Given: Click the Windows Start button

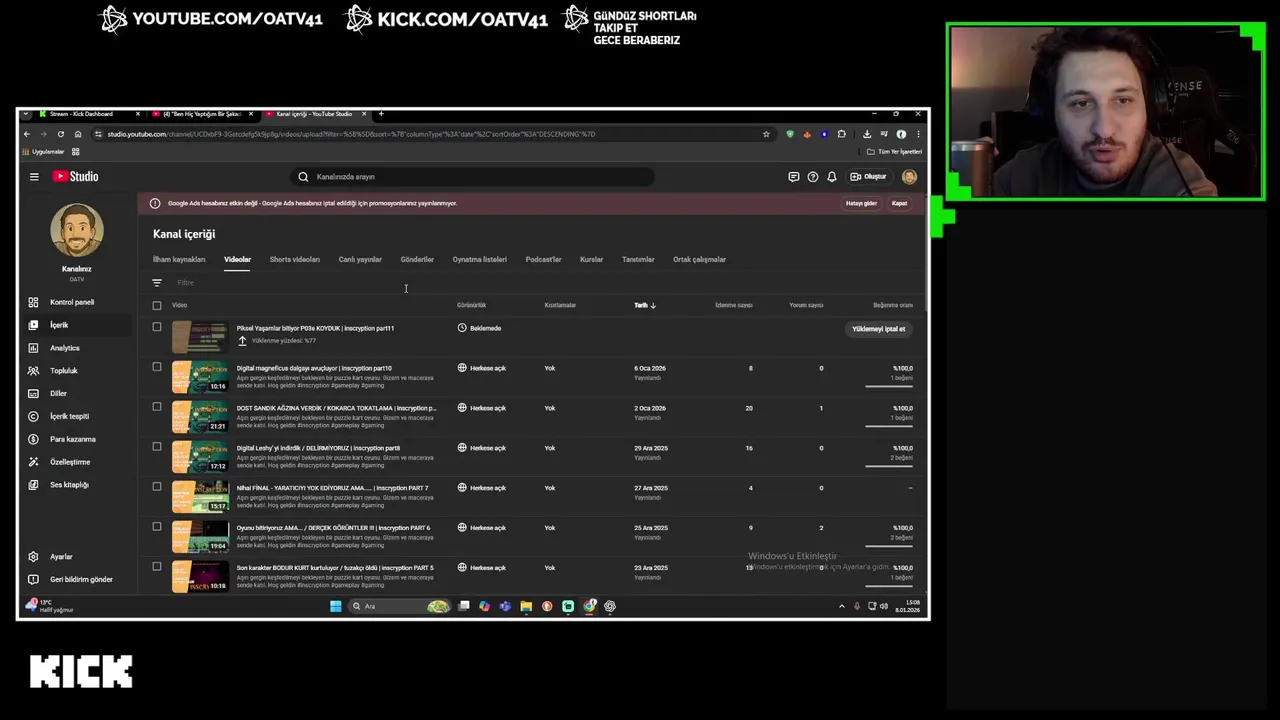Looking at the screenshot, I should pyautogui.click(x=336, y=606).
